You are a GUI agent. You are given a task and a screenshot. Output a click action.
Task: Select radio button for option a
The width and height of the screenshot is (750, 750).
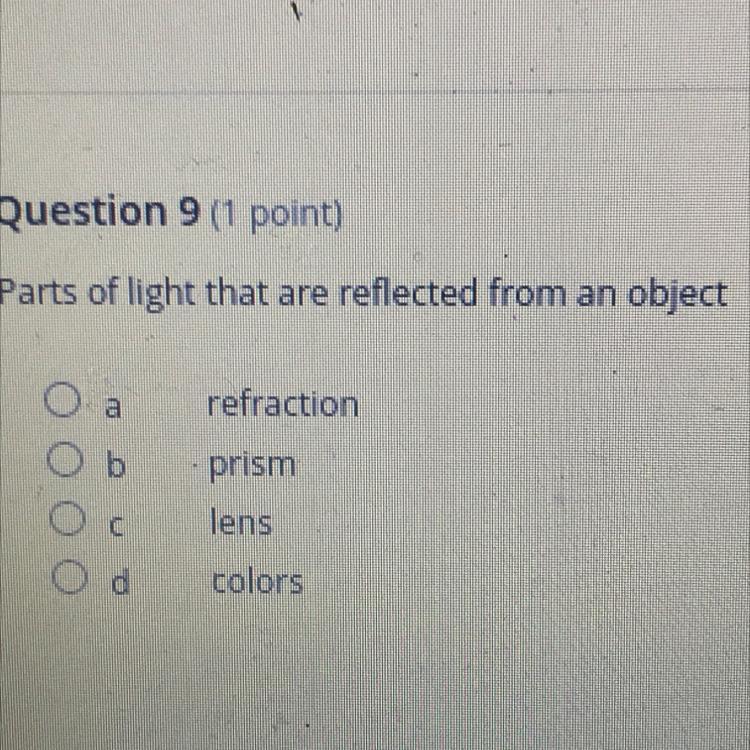62,399
